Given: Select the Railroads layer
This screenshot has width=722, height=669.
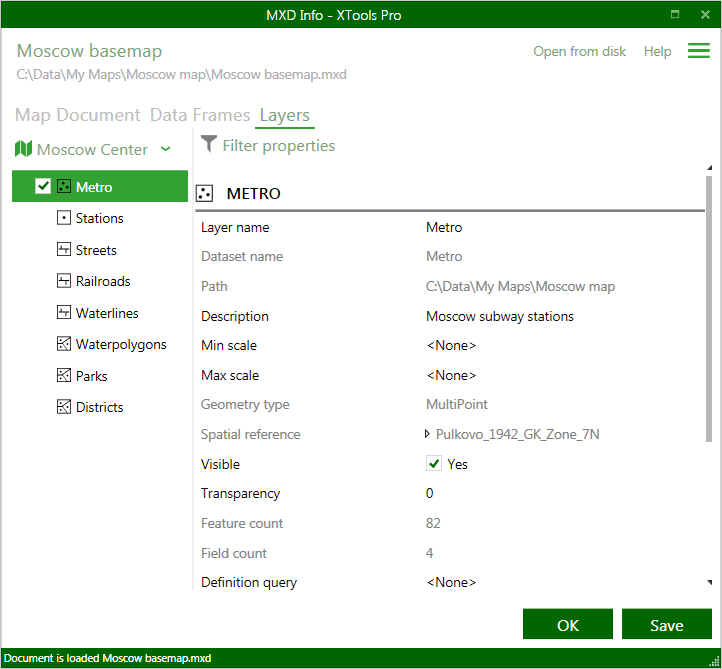Looking at the screenshot, I should 103,281.
